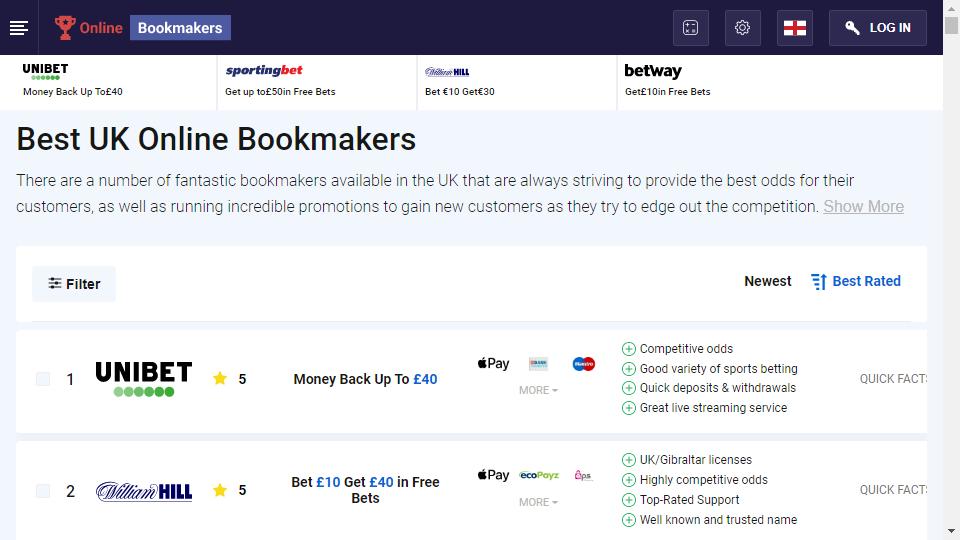The width and height of the screenshot is (960, 540).
Task: Open the Filter button
Action: (74, 284)
